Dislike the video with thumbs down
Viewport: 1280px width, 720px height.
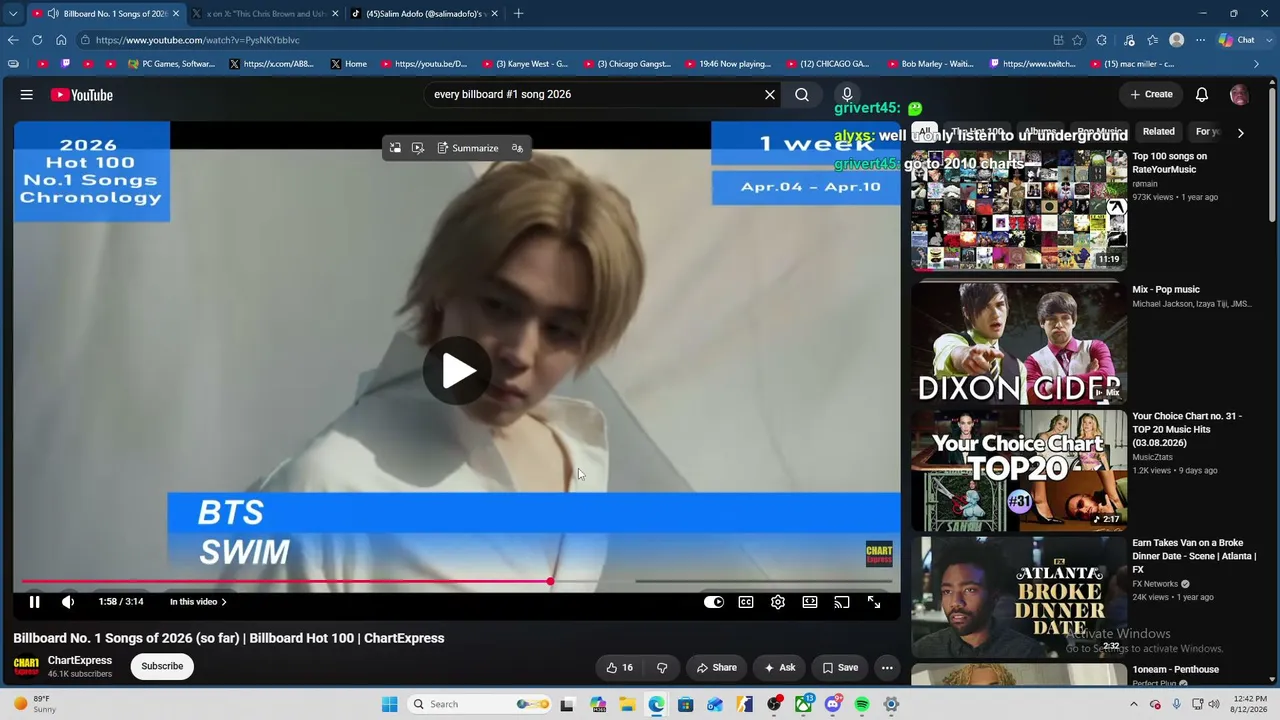click(662, 667)
